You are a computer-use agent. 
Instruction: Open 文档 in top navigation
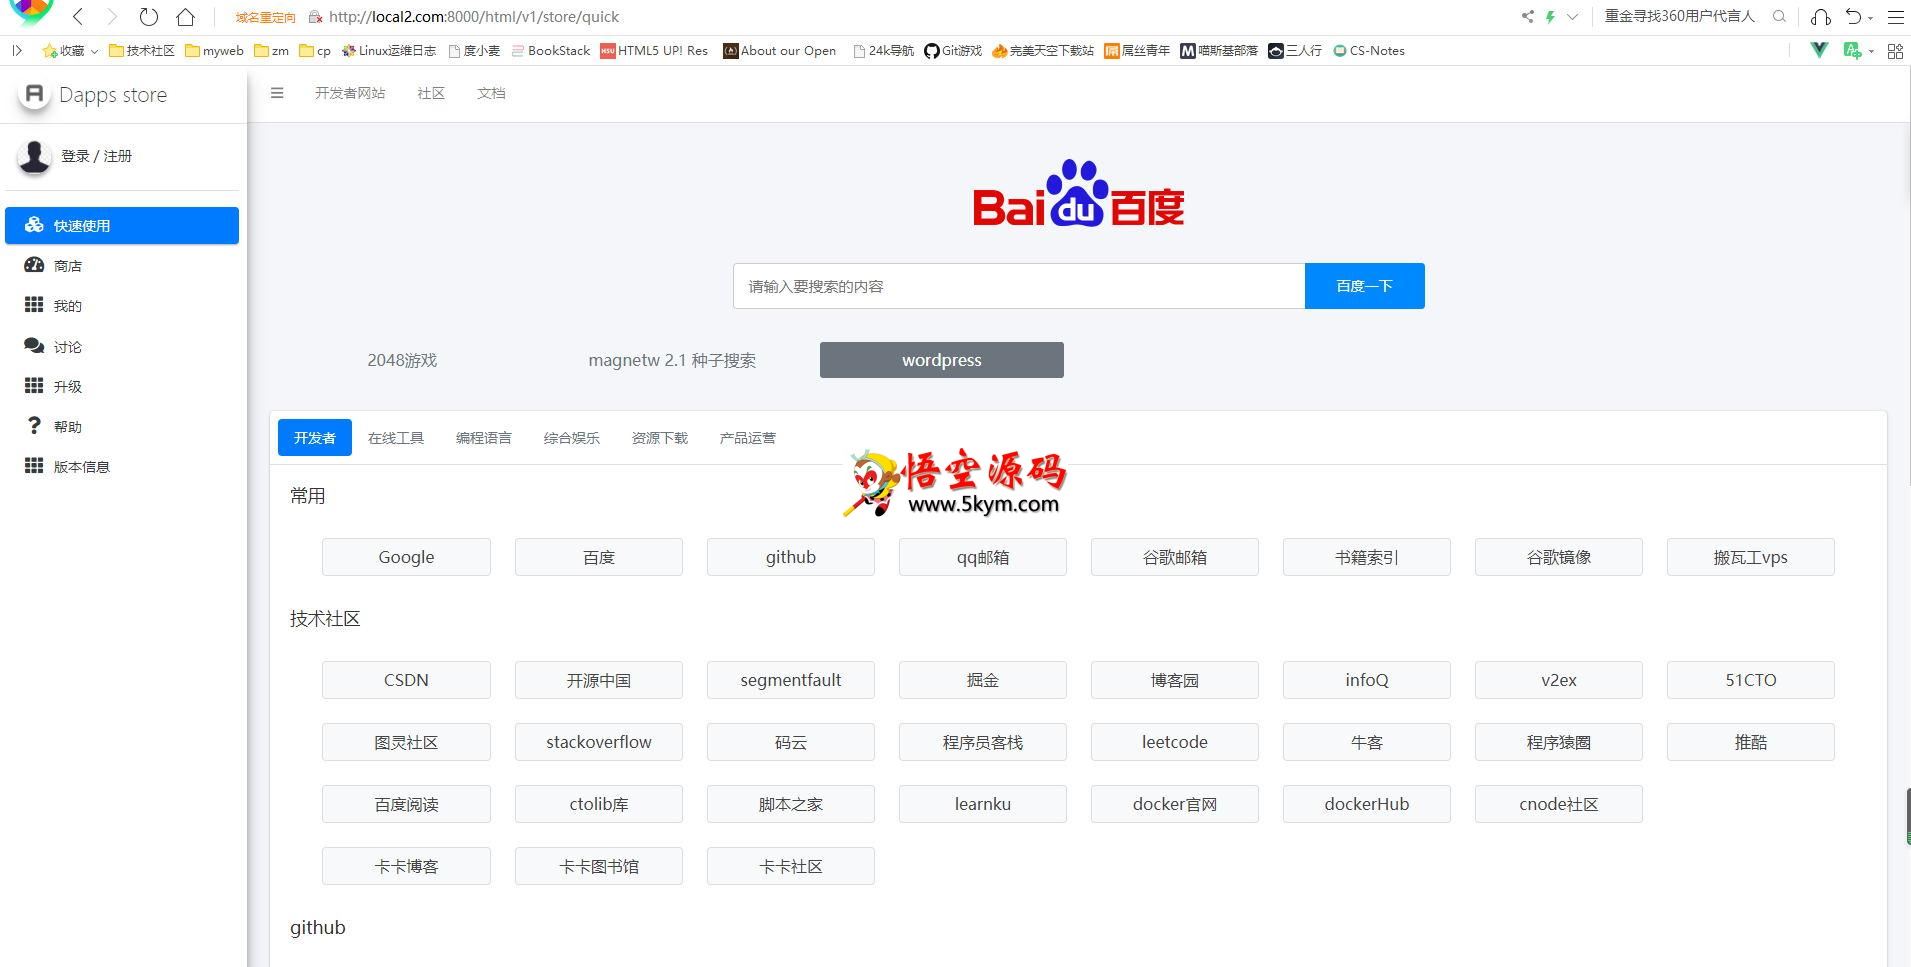[491, 93]
